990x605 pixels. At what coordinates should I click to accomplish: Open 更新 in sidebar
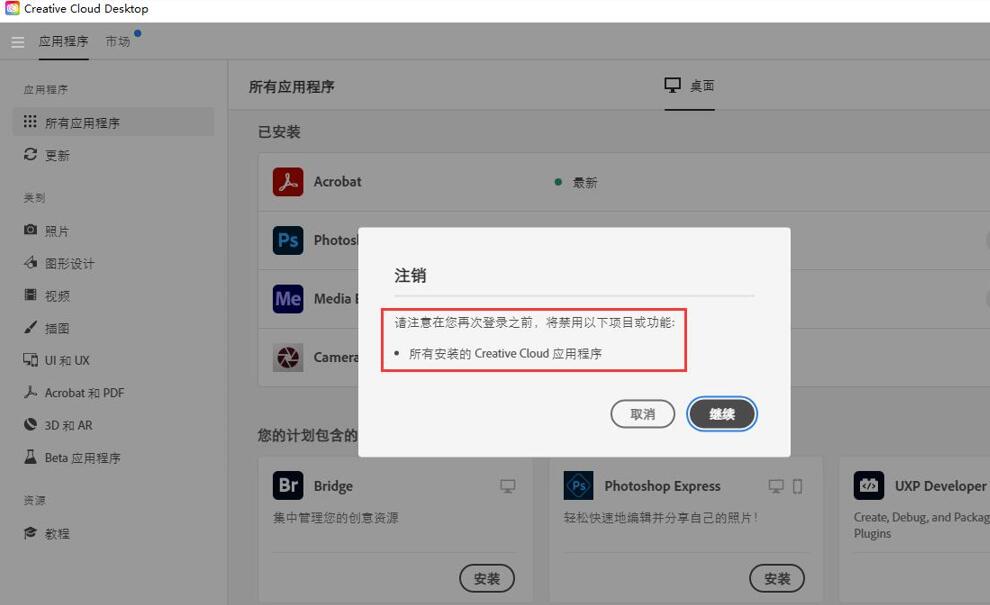pyautogui.click(x=57, y=155)
